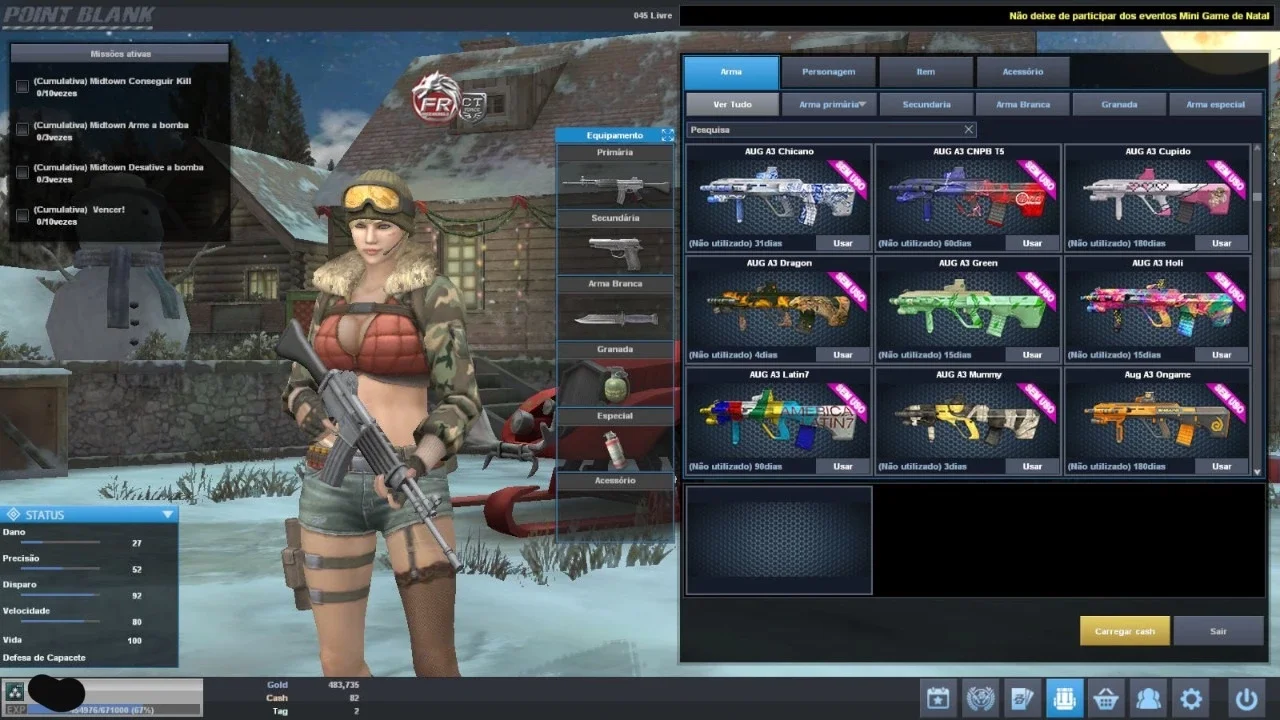Select the Granada grenade slot
The height and width of the screenshot is (720, 1280).
(x=615, y=382)
